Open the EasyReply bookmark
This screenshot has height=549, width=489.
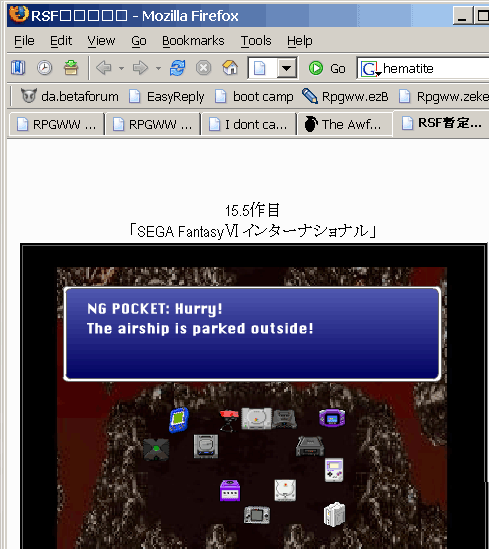[167, 96]
